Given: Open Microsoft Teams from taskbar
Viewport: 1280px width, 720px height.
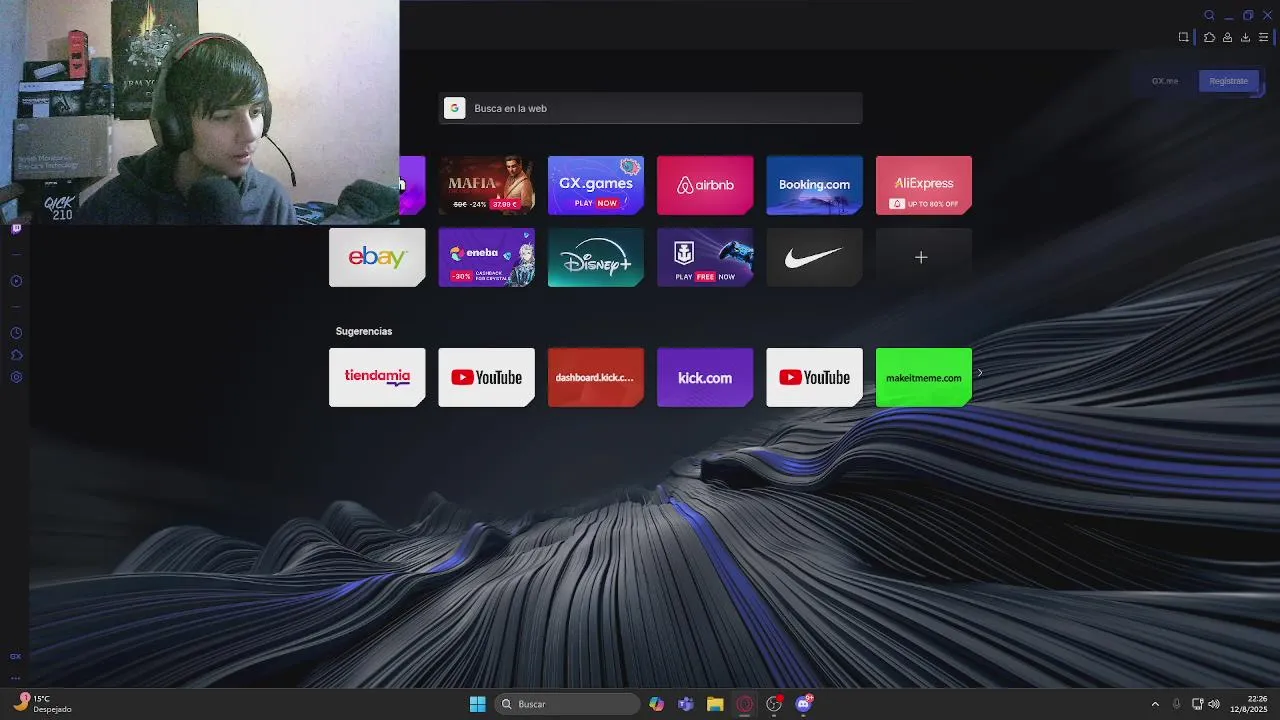Looking at the screenshot, I should pyautogui.click(x=686, y=704).
